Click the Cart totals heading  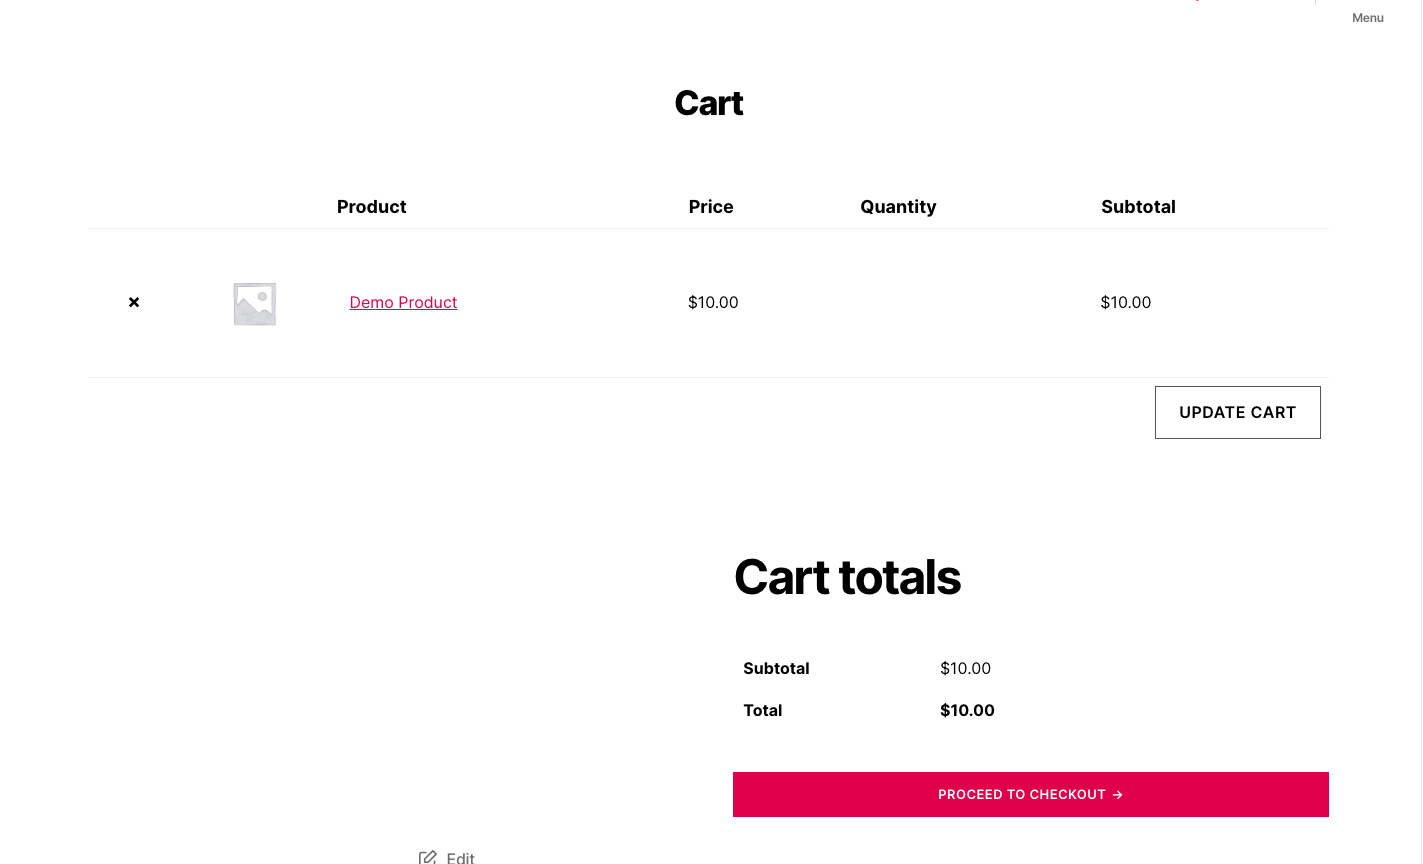(x=847, y=577)
